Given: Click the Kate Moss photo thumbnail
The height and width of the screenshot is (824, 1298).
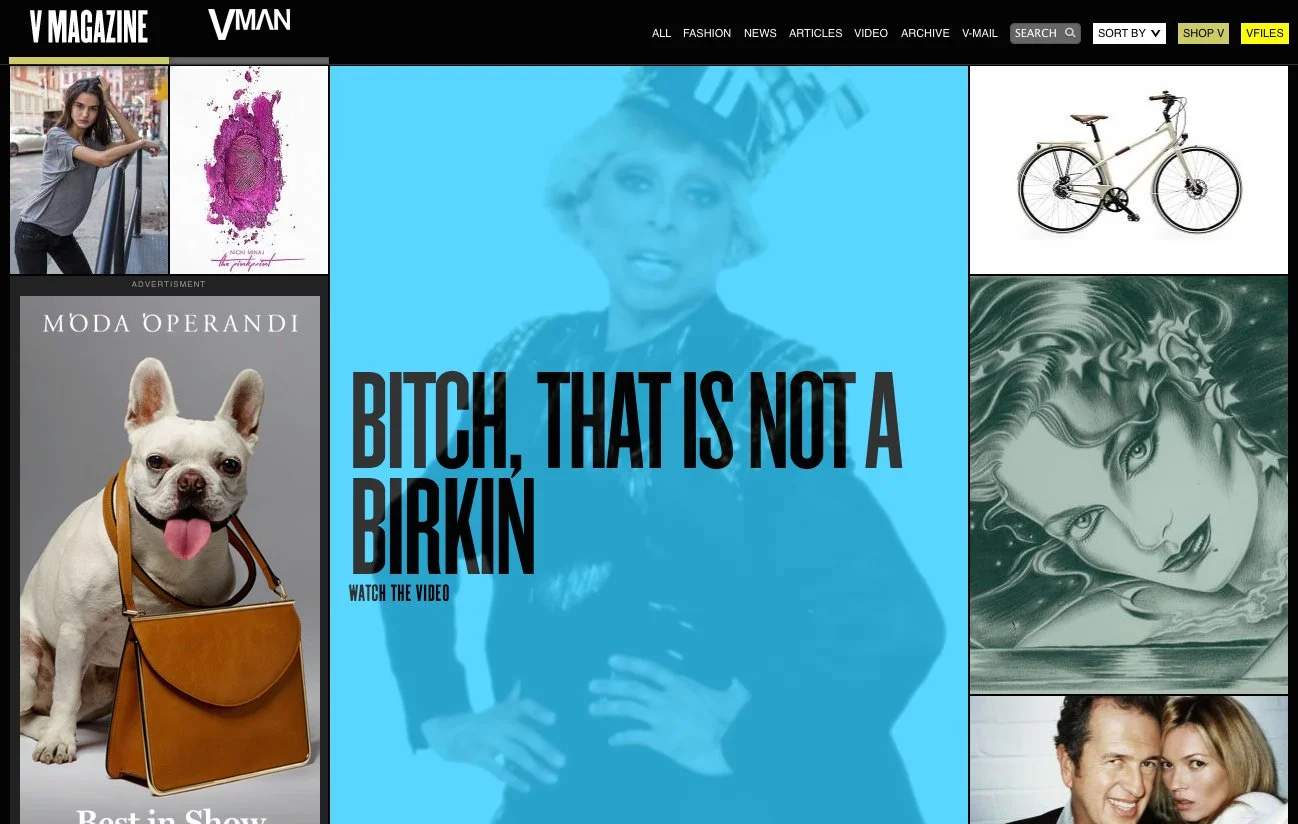Looking at the screenshot, I should tap(1128, 760).
